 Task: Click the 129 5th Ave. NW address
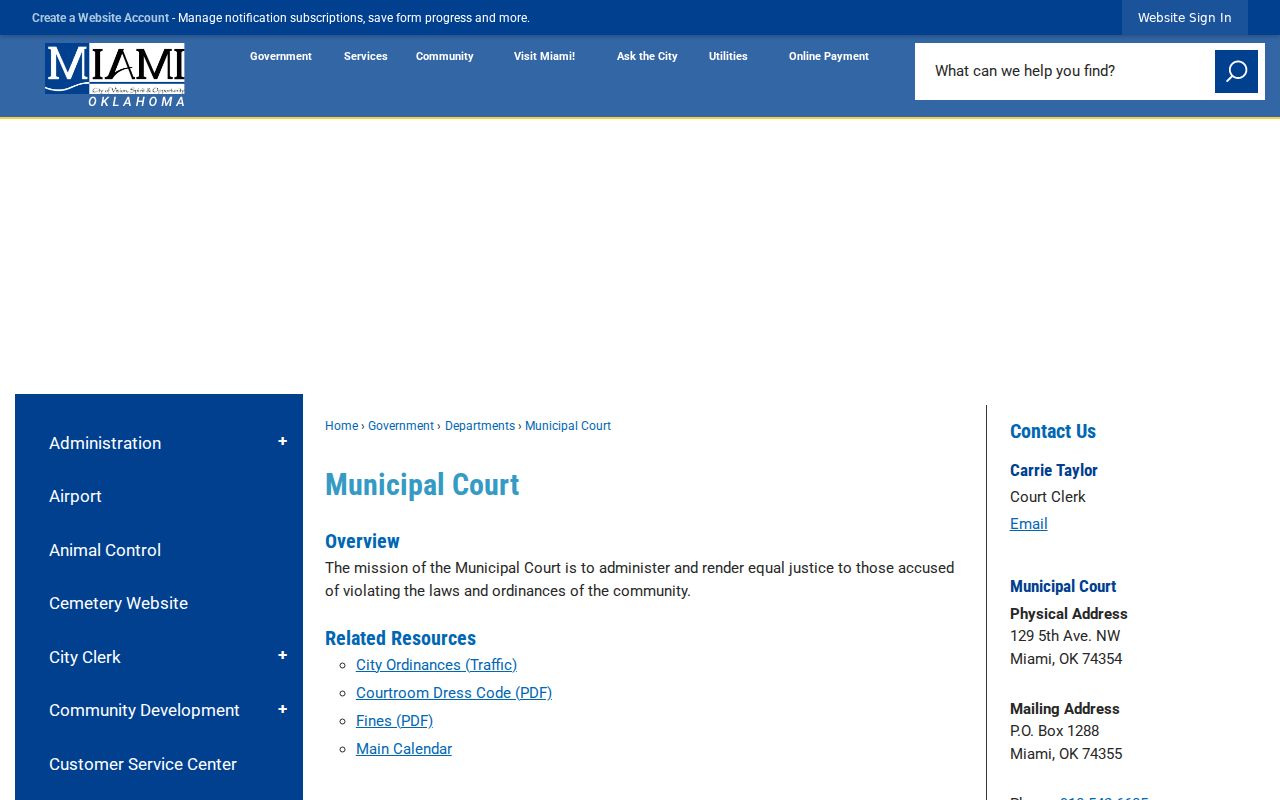(1065, 636)
